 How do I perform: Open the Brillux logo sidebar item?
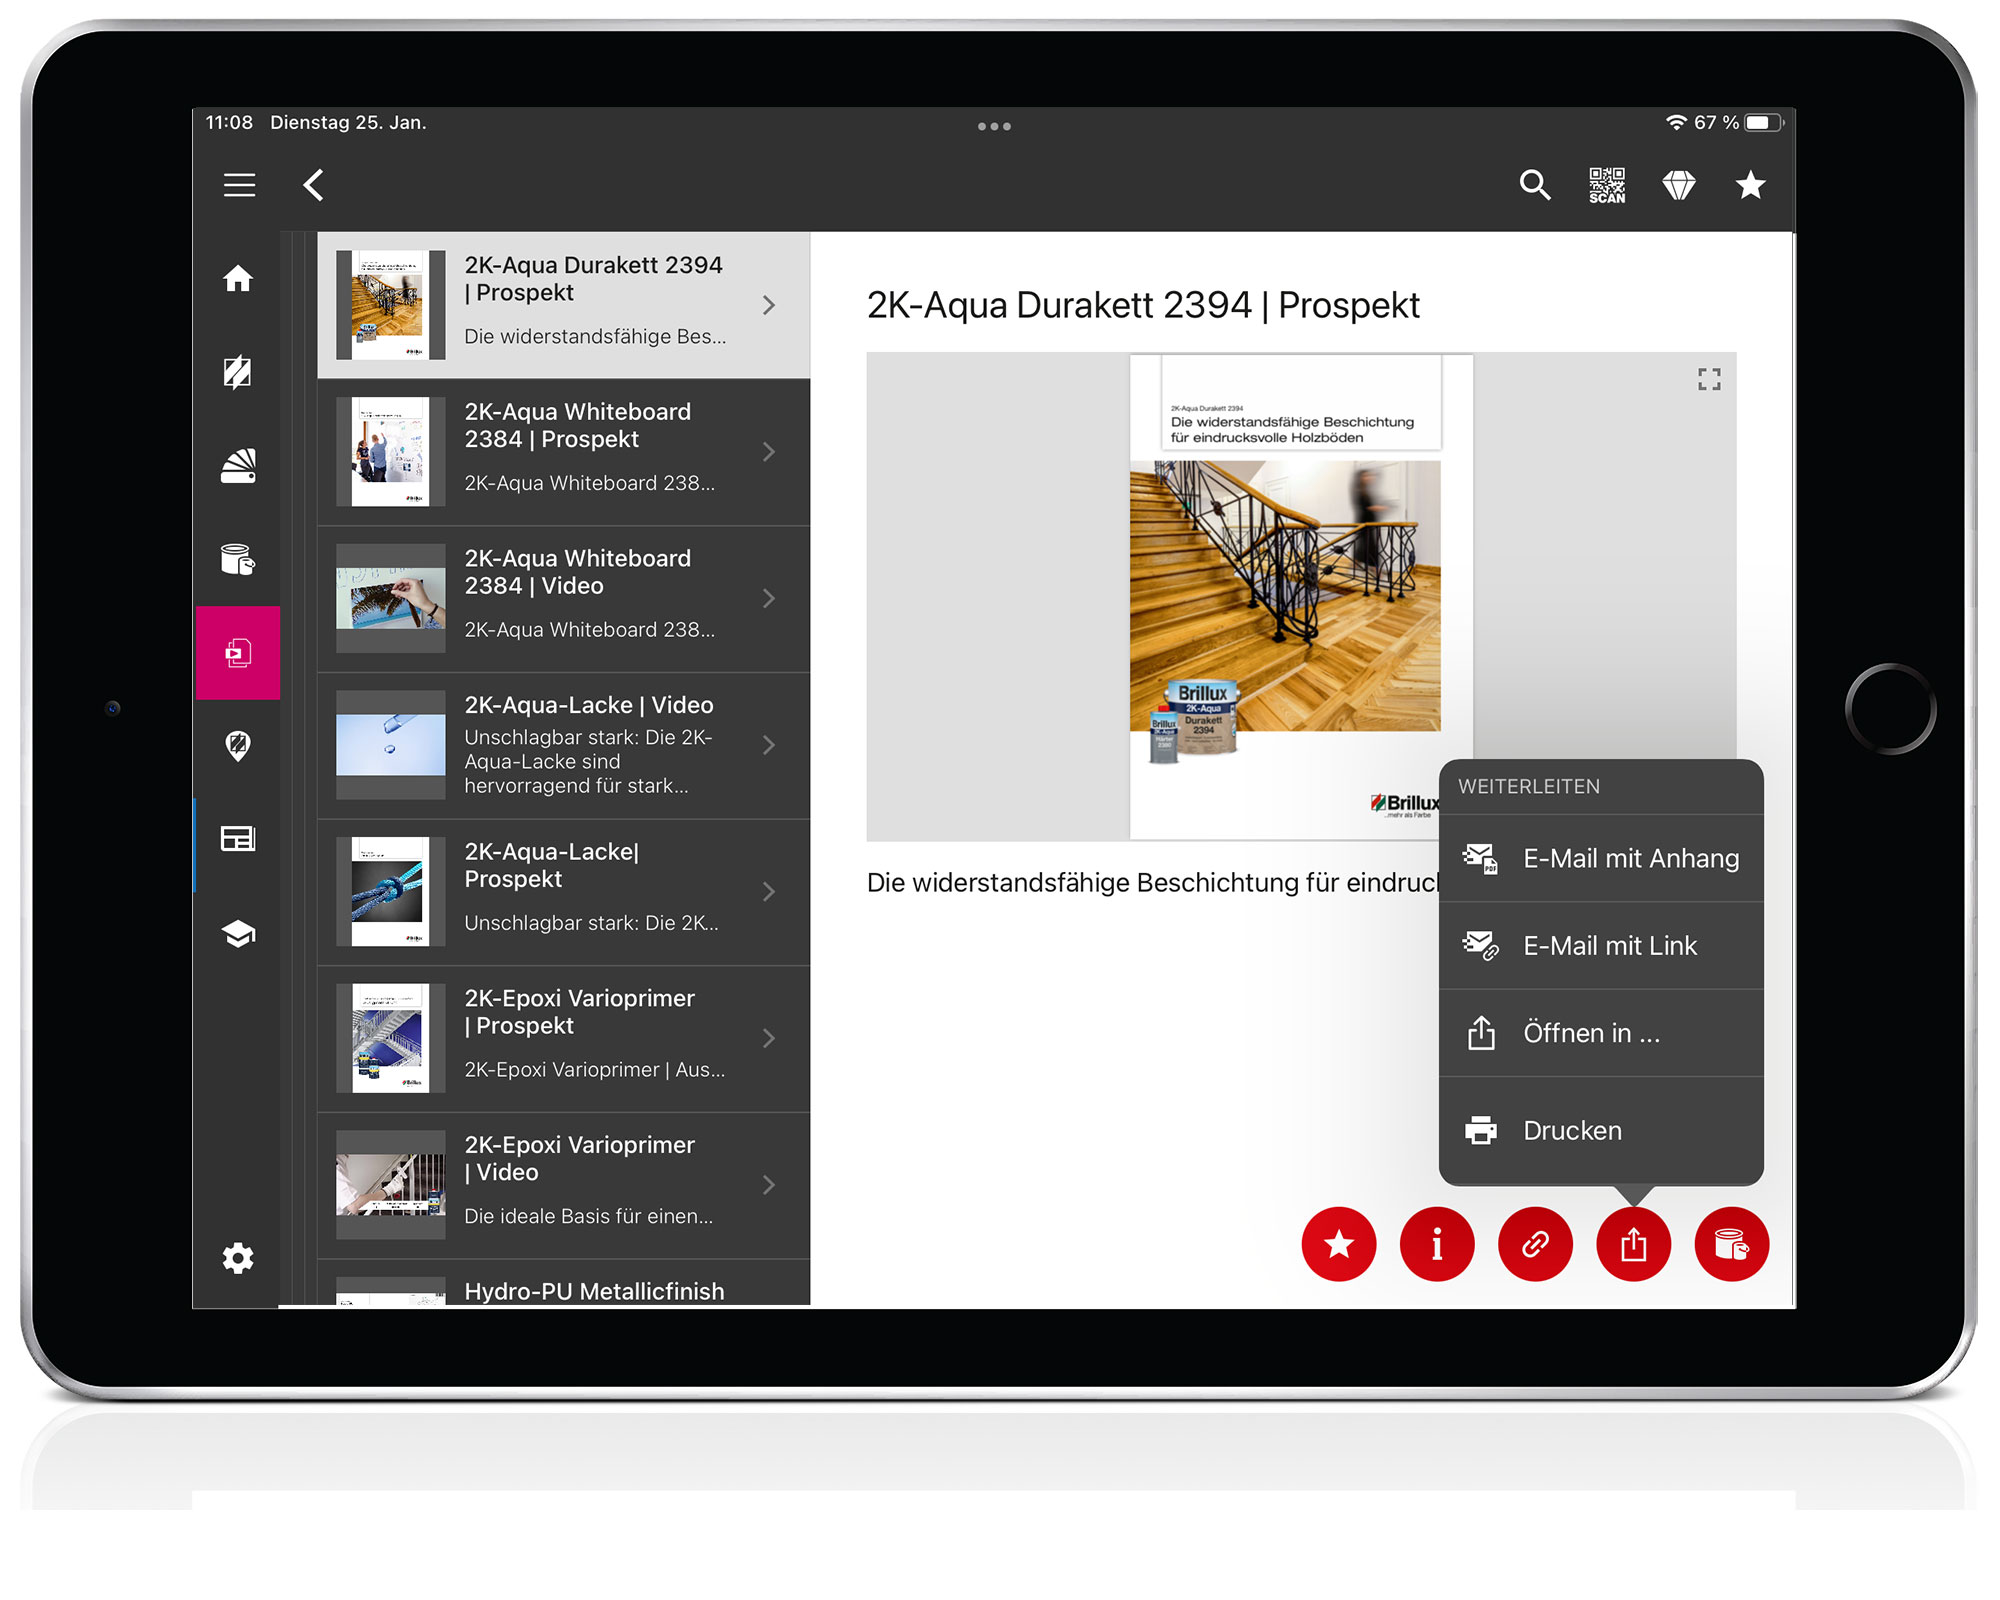coord(238,372)
